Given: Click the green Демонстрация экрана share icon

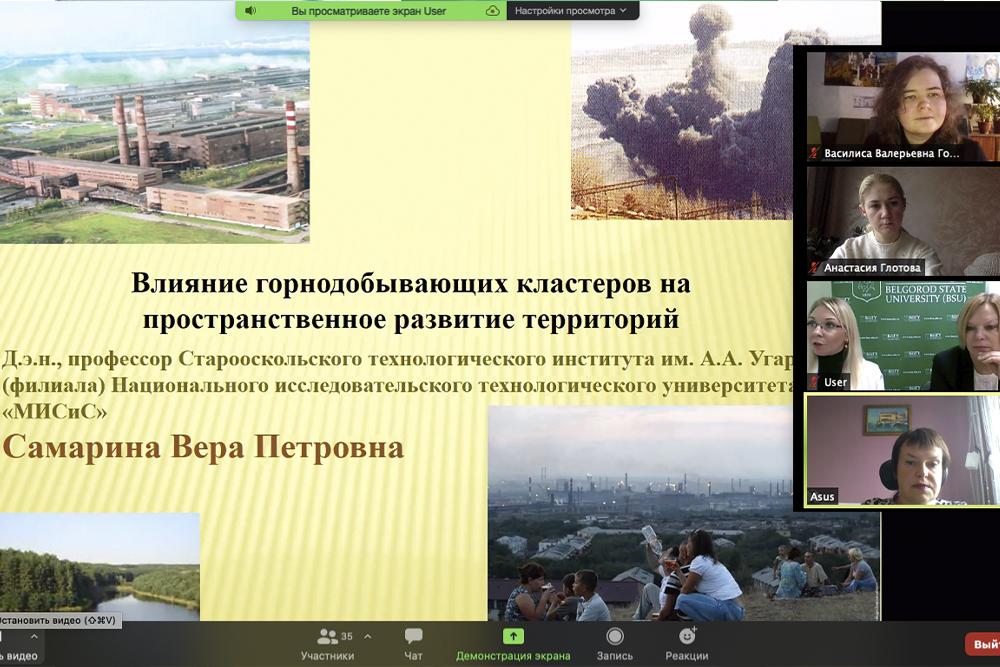Looking at the screenshot, I should click(512, 637).
